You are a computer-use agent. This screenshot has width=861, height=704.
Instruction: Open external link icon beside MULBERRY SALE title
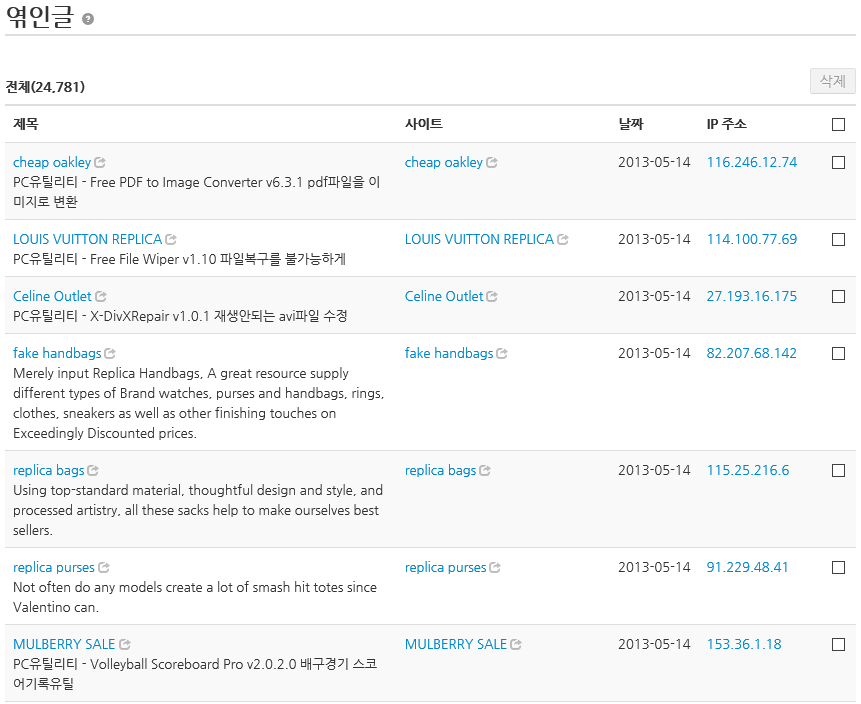click(125, 645)
